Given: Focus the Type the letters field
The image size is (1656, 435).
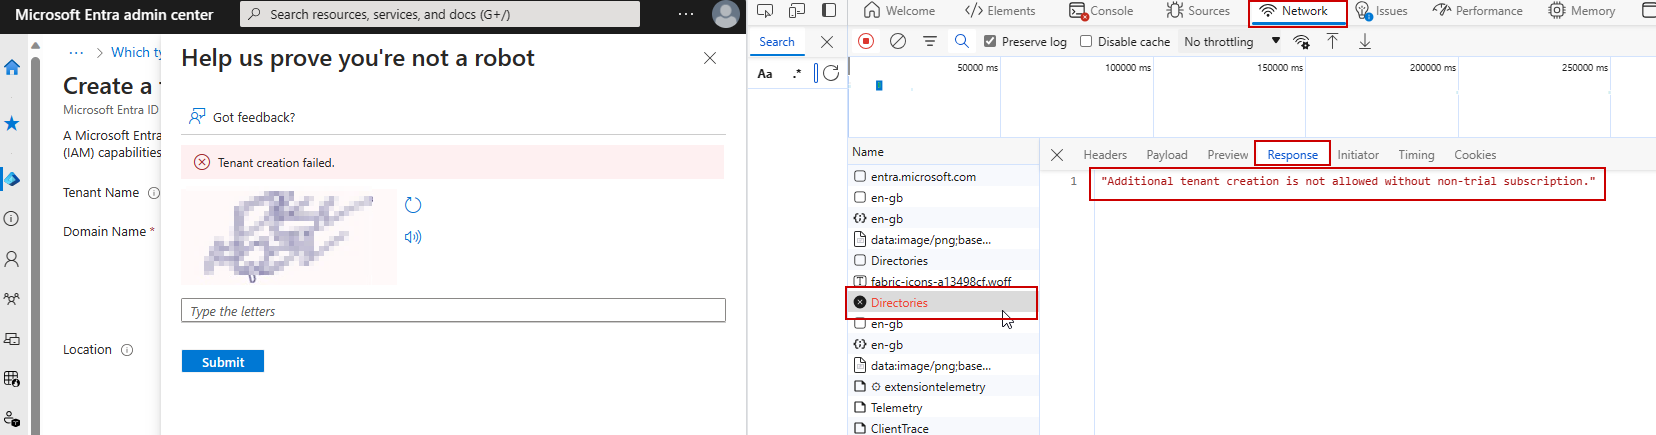Looking at the screenshot, I should point(453,311).
